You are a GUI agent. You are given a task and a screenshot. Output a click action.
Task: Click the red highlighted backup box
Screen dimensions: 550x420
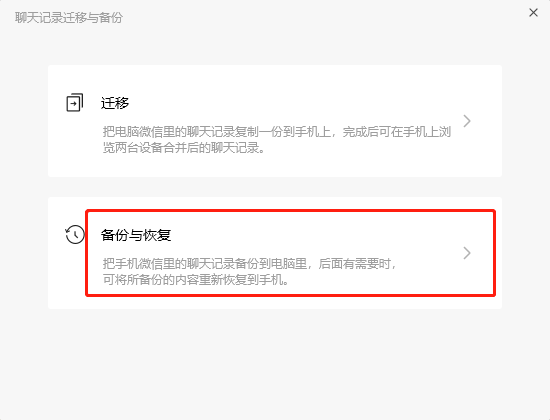pyautogui.click(x=290, y=253)
